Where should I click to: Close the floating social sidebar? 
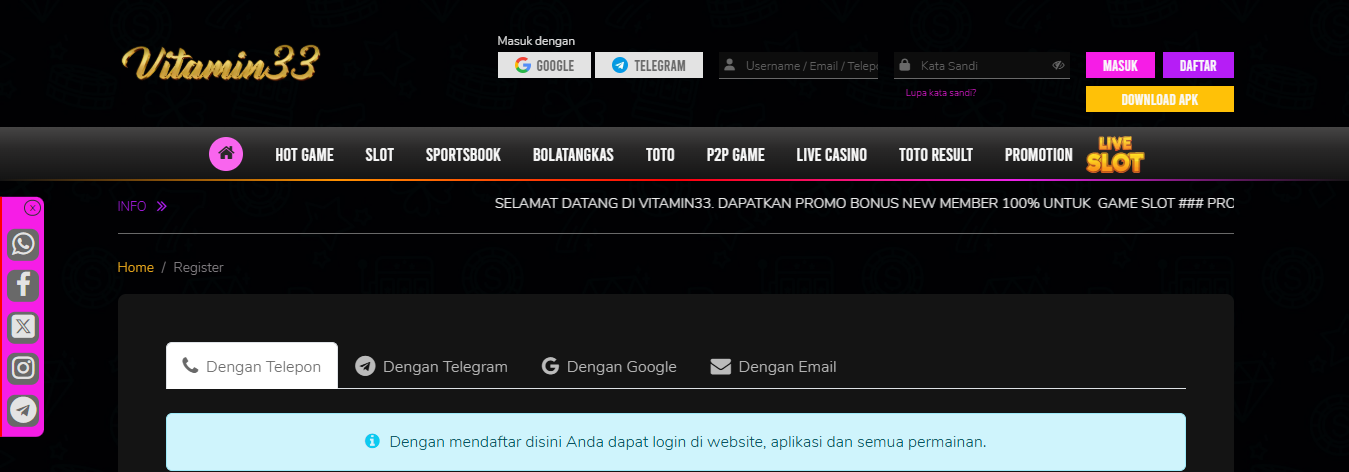32,208
